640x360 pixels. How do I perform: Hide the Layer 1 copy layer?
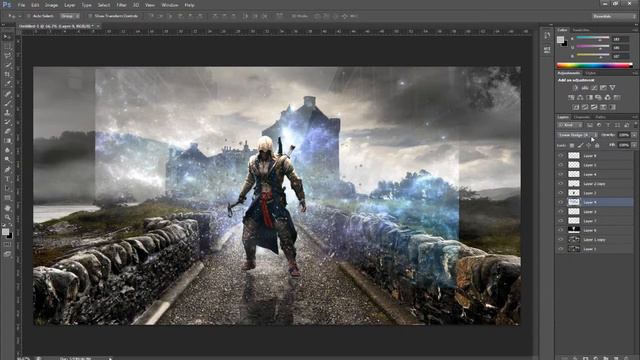[561, 240]
